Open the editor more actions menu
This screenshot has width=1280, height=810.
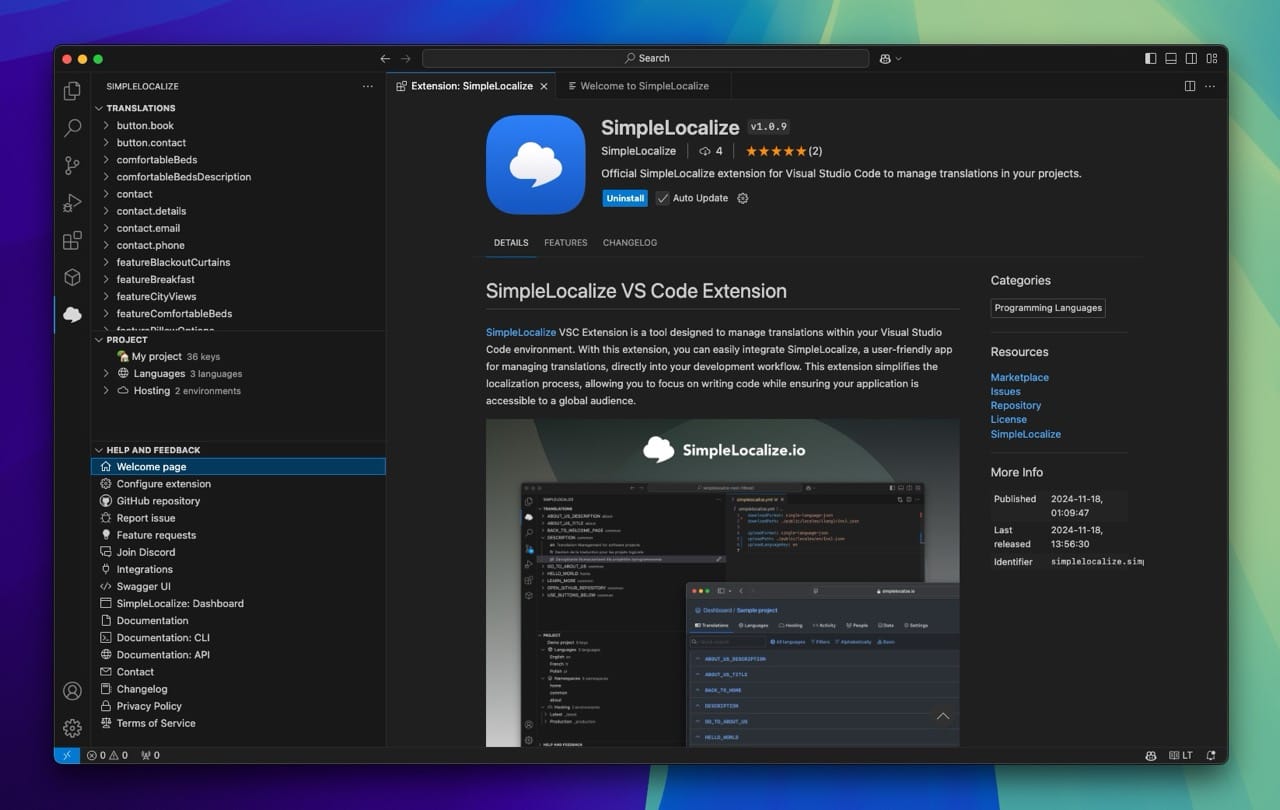pos(1210,86)
